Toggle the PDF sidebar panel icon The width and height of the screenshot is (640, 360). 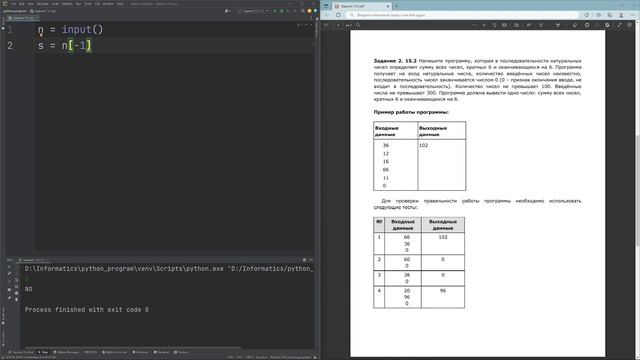click(326, 25)
